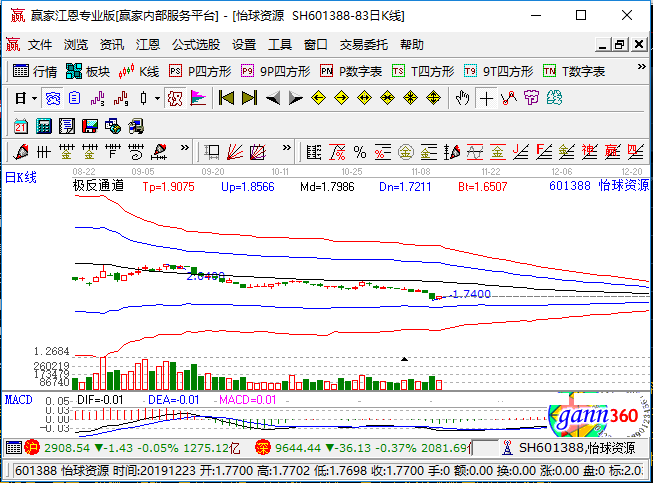Image resolution: width=653 pixels, height=483 pixels.
Task: Click yellow diamond right-arrow icon
Action: click(341, 98)
